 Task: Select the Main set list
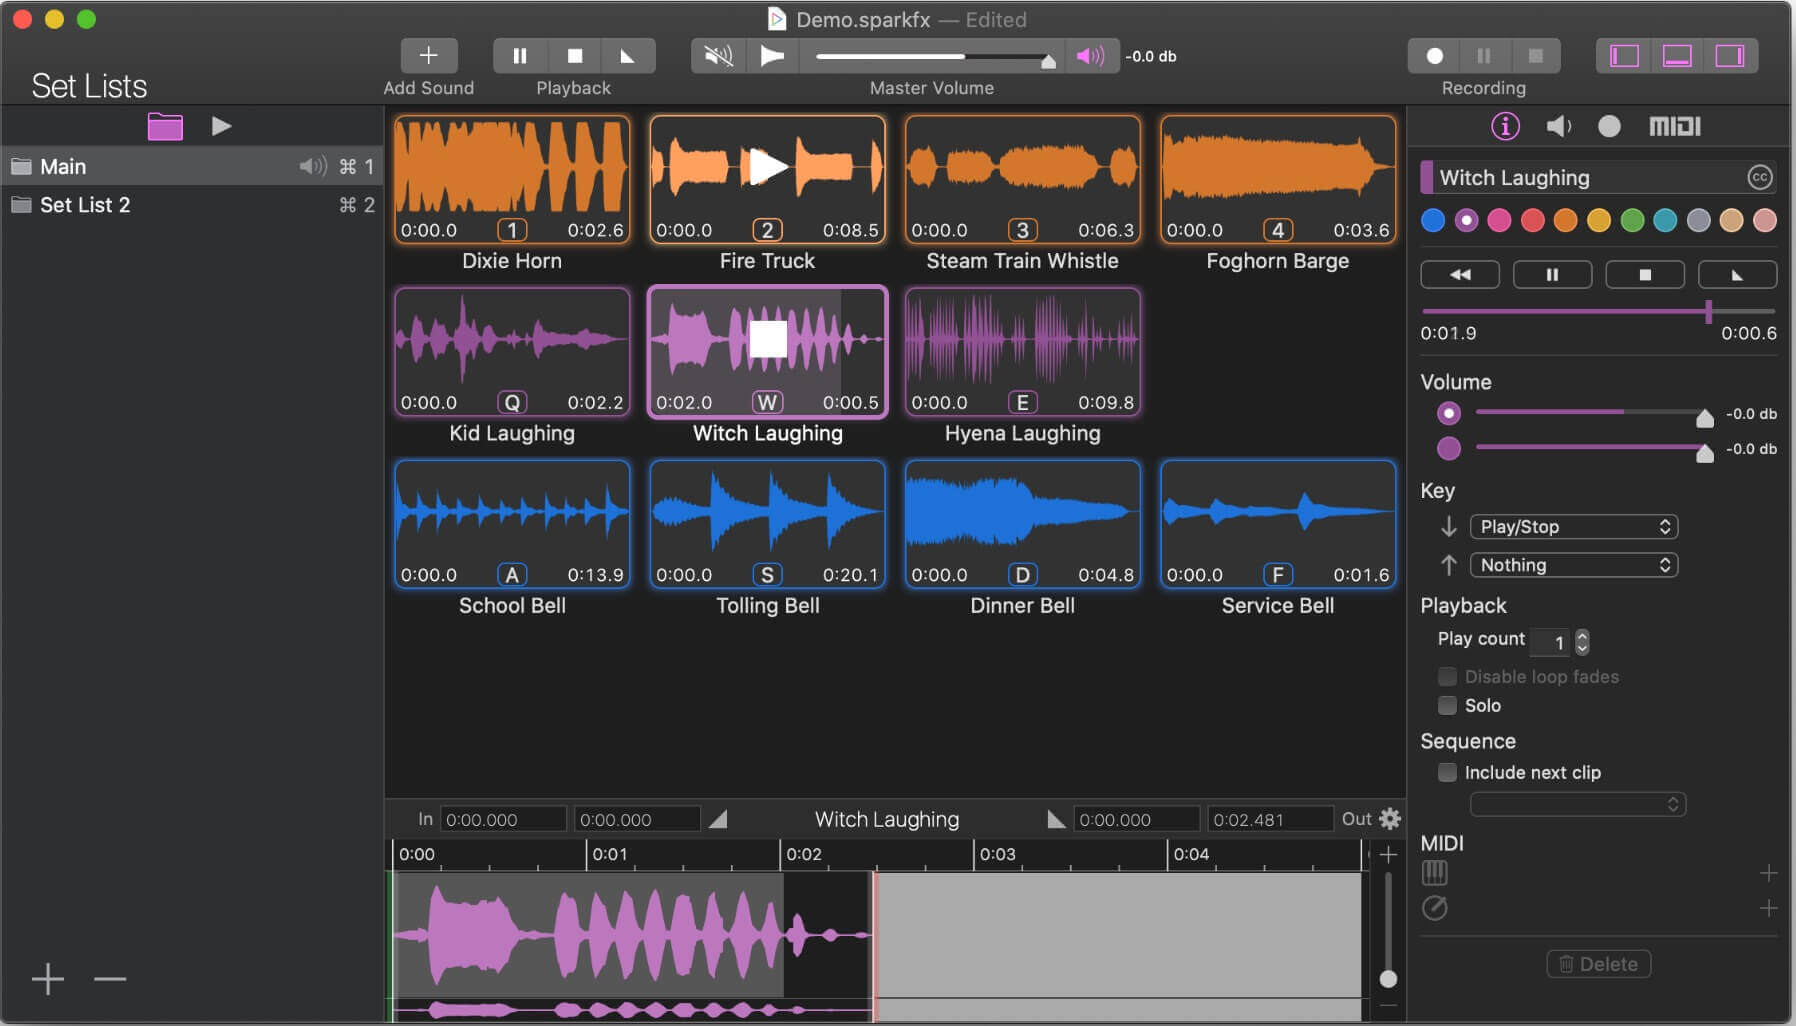(x=192, y=166)
